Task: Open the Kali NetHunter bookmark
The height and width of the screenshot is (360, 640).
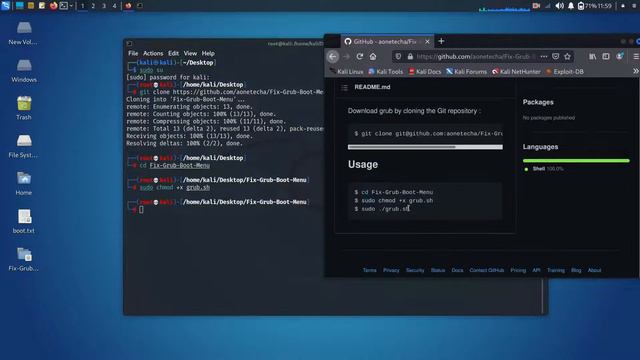Action: 516,71
